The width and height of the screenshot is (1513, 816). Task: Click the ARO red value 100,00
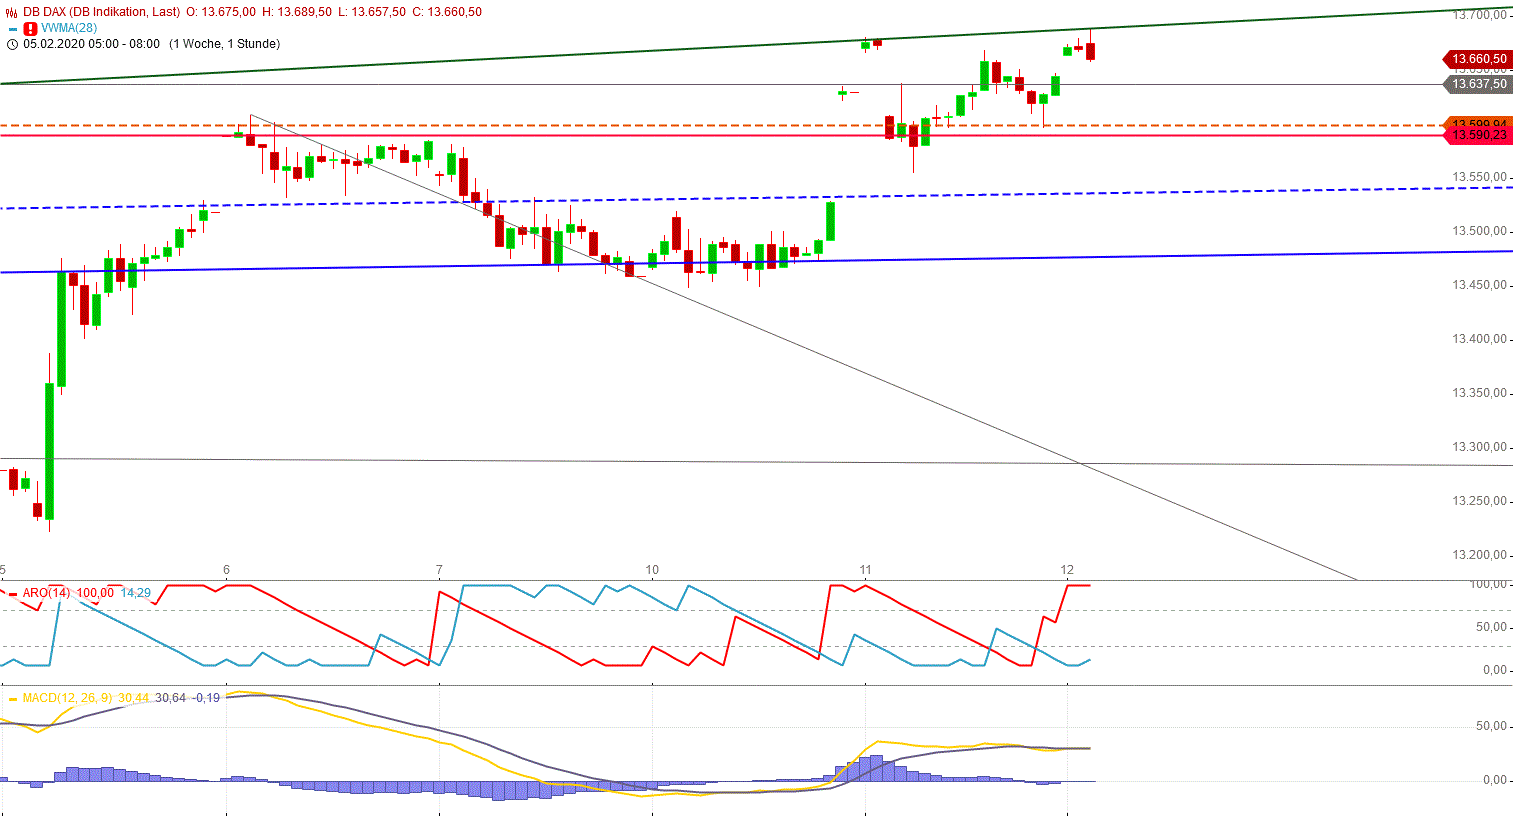click(96, 593)
